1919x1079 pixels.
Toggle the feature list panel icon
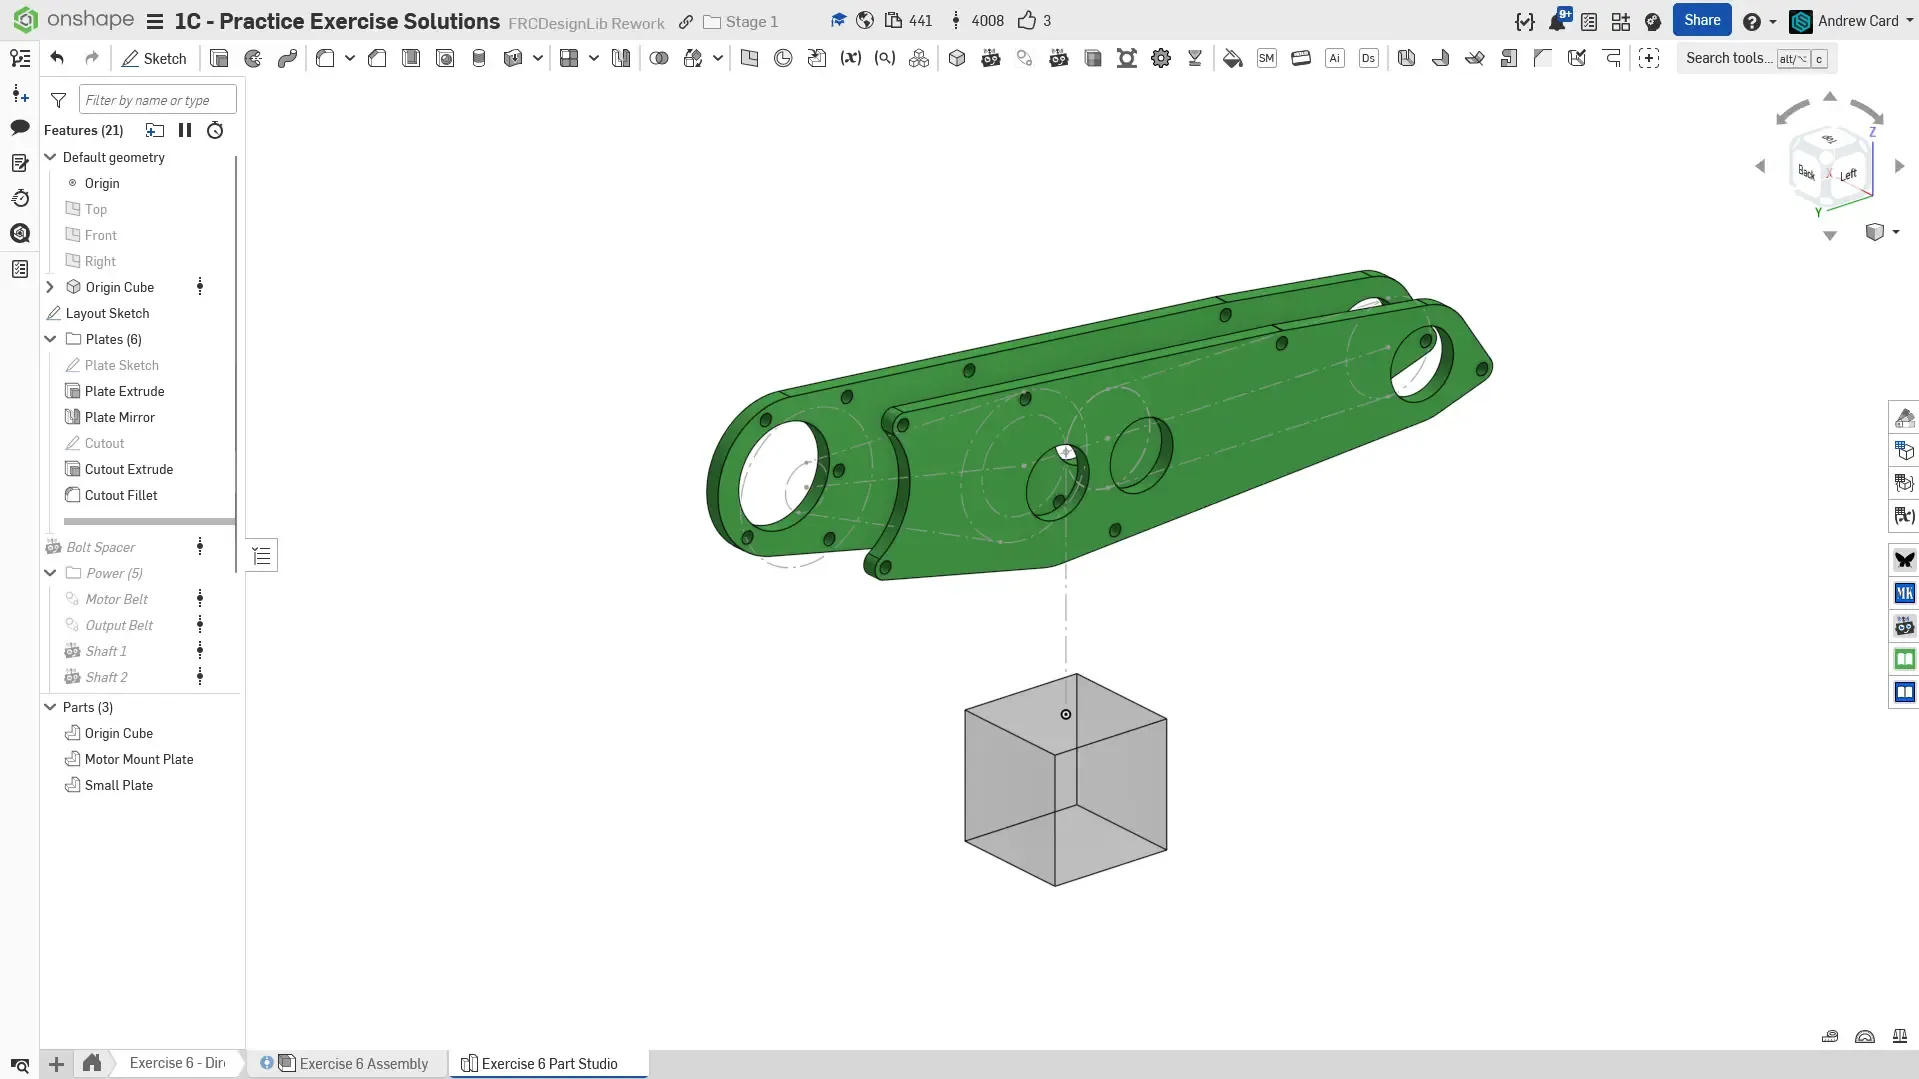20,58
